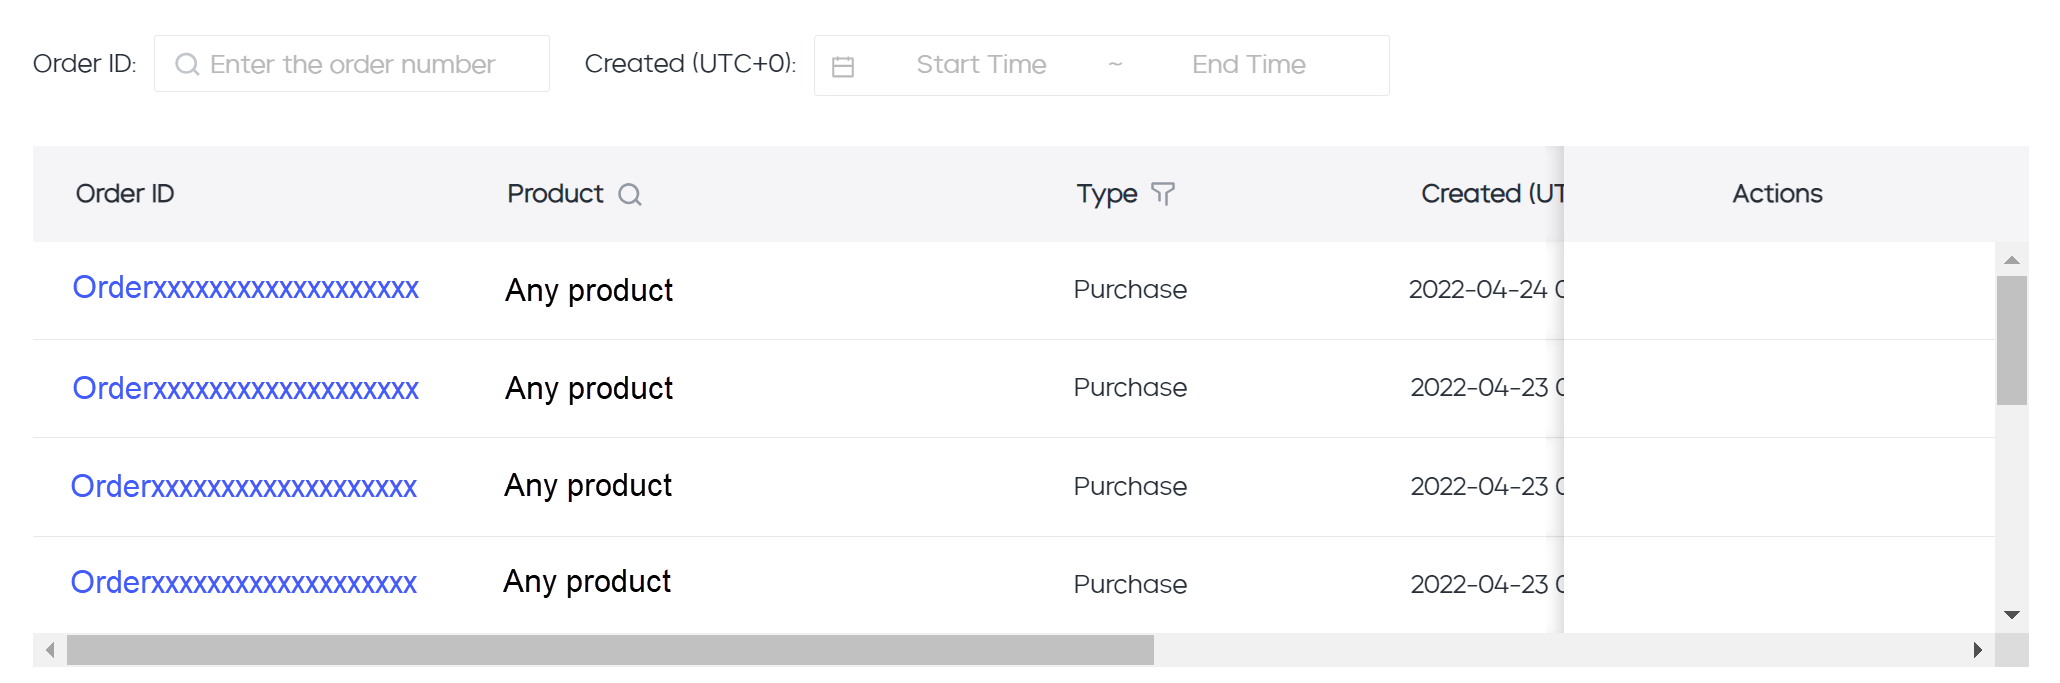The image size is (2060, 683).
Task: Click the Order ID column header
Action: click(x=125, y=194)
